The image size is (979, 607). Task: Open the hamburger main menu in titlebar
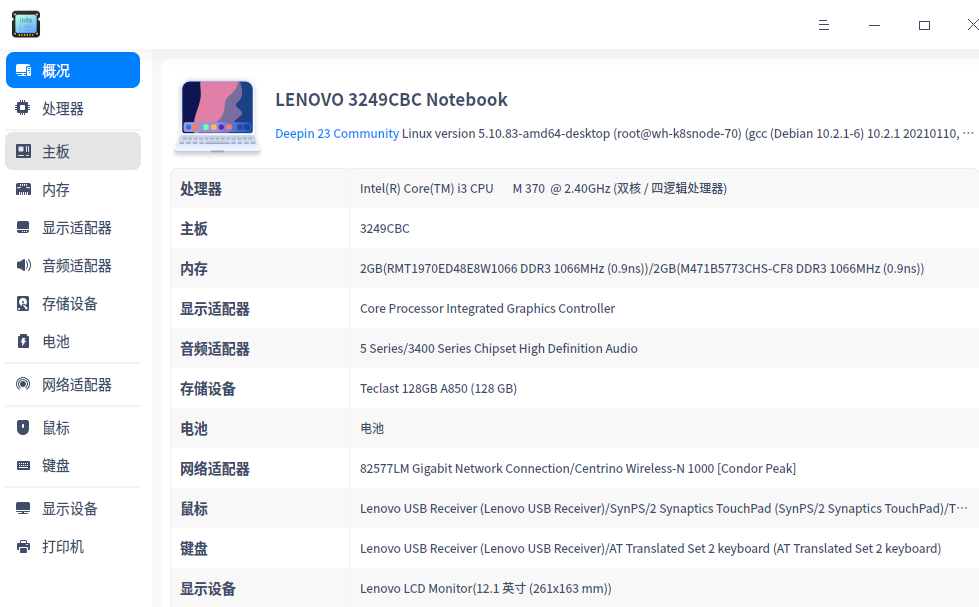point(824,25)
